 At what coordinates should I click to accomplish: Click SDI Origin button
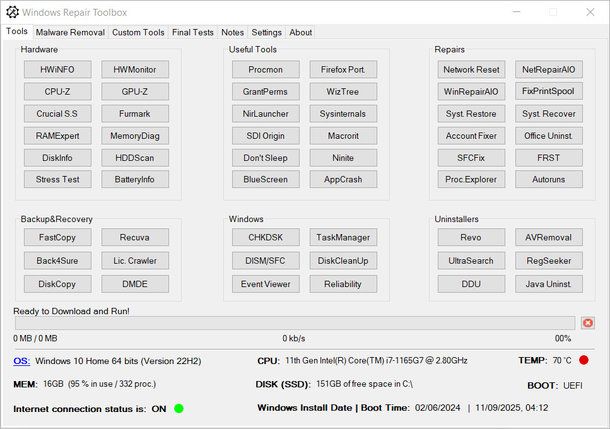click(266, 136)
